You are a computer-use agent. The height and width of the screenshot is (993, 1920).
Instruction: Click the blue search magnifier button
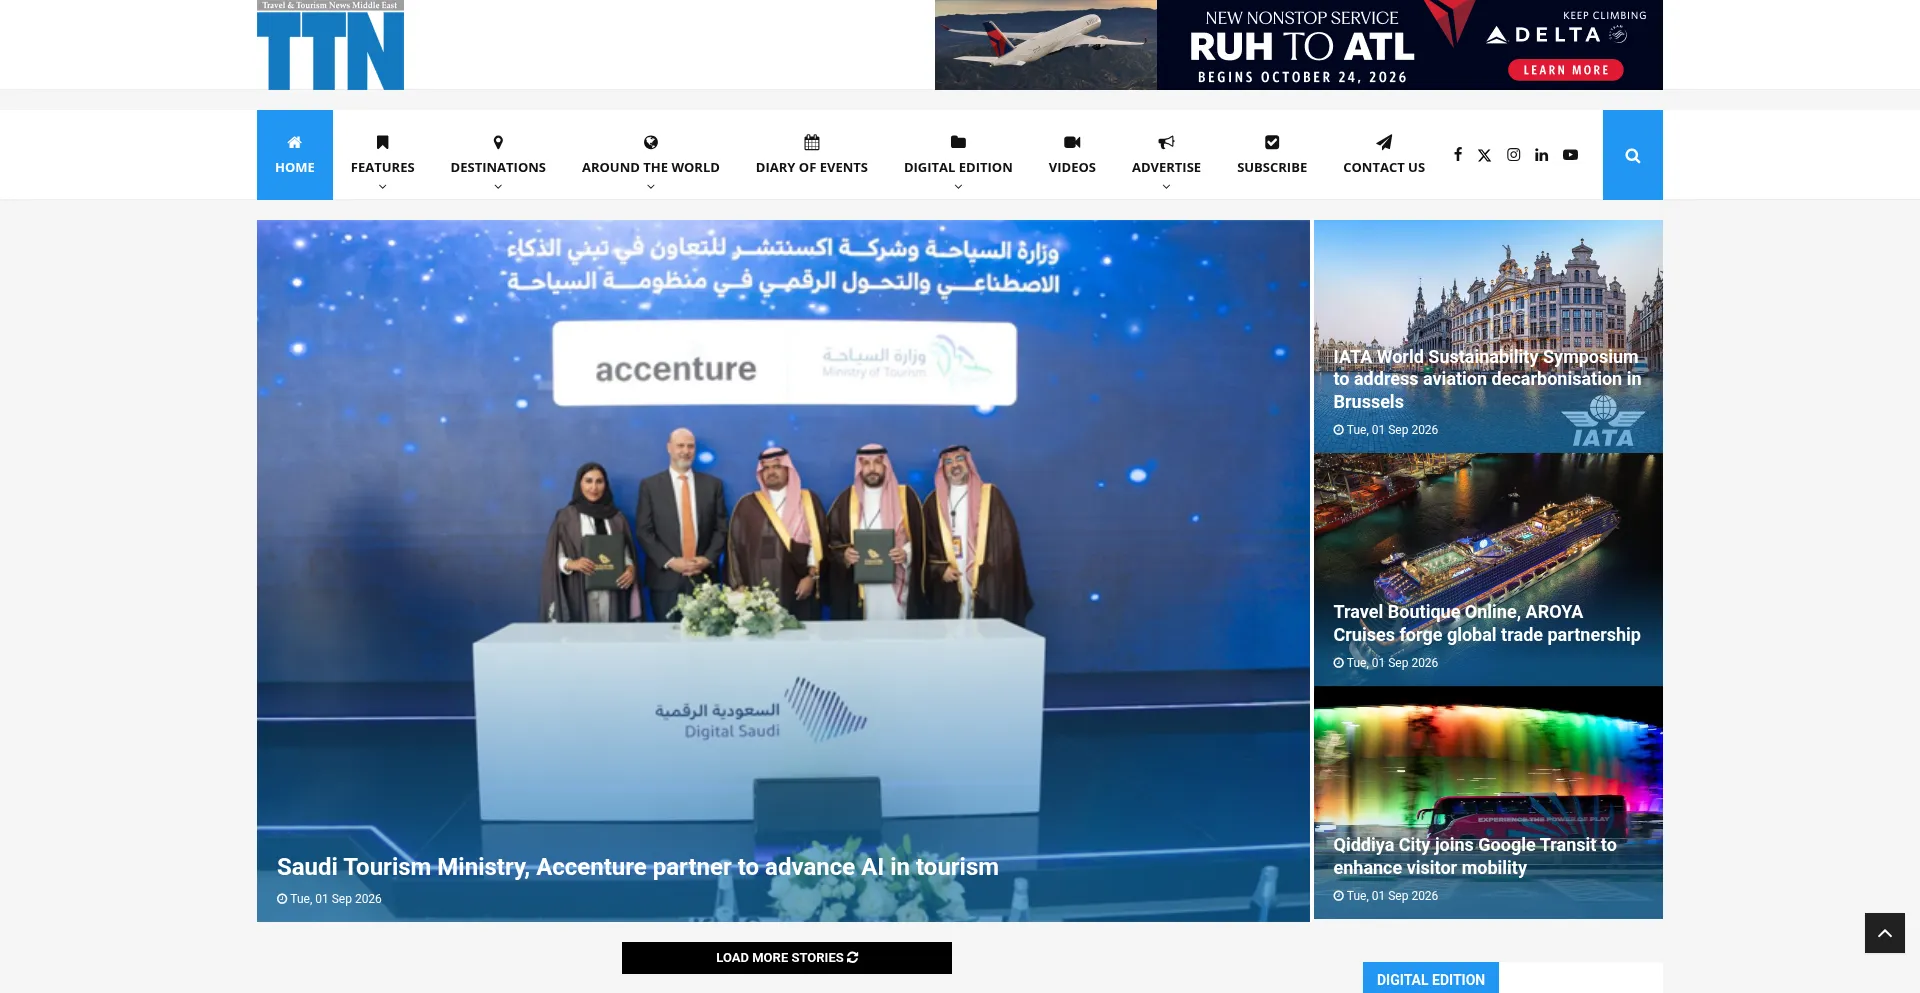[x=1633, y=155]
